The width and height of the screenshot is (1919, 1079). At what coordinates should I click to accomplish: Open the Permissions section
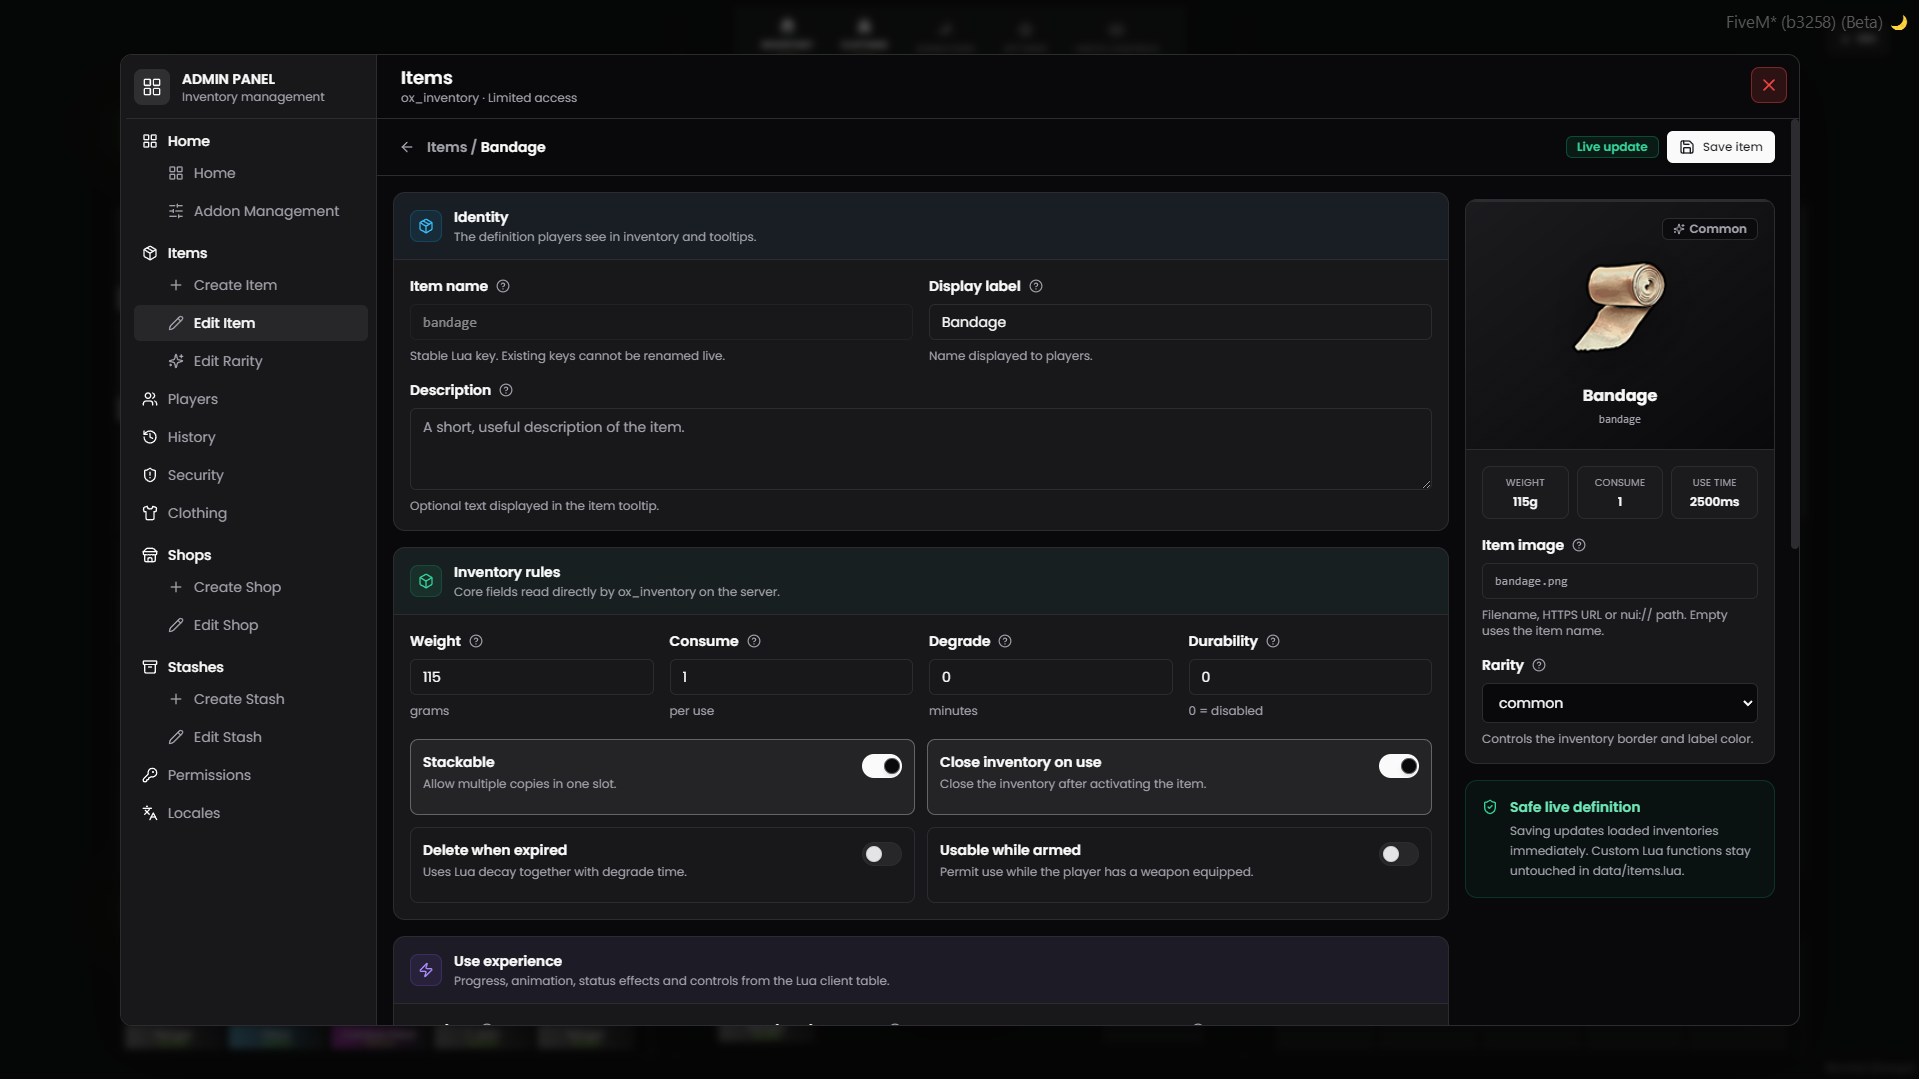(x=251, y=775)
